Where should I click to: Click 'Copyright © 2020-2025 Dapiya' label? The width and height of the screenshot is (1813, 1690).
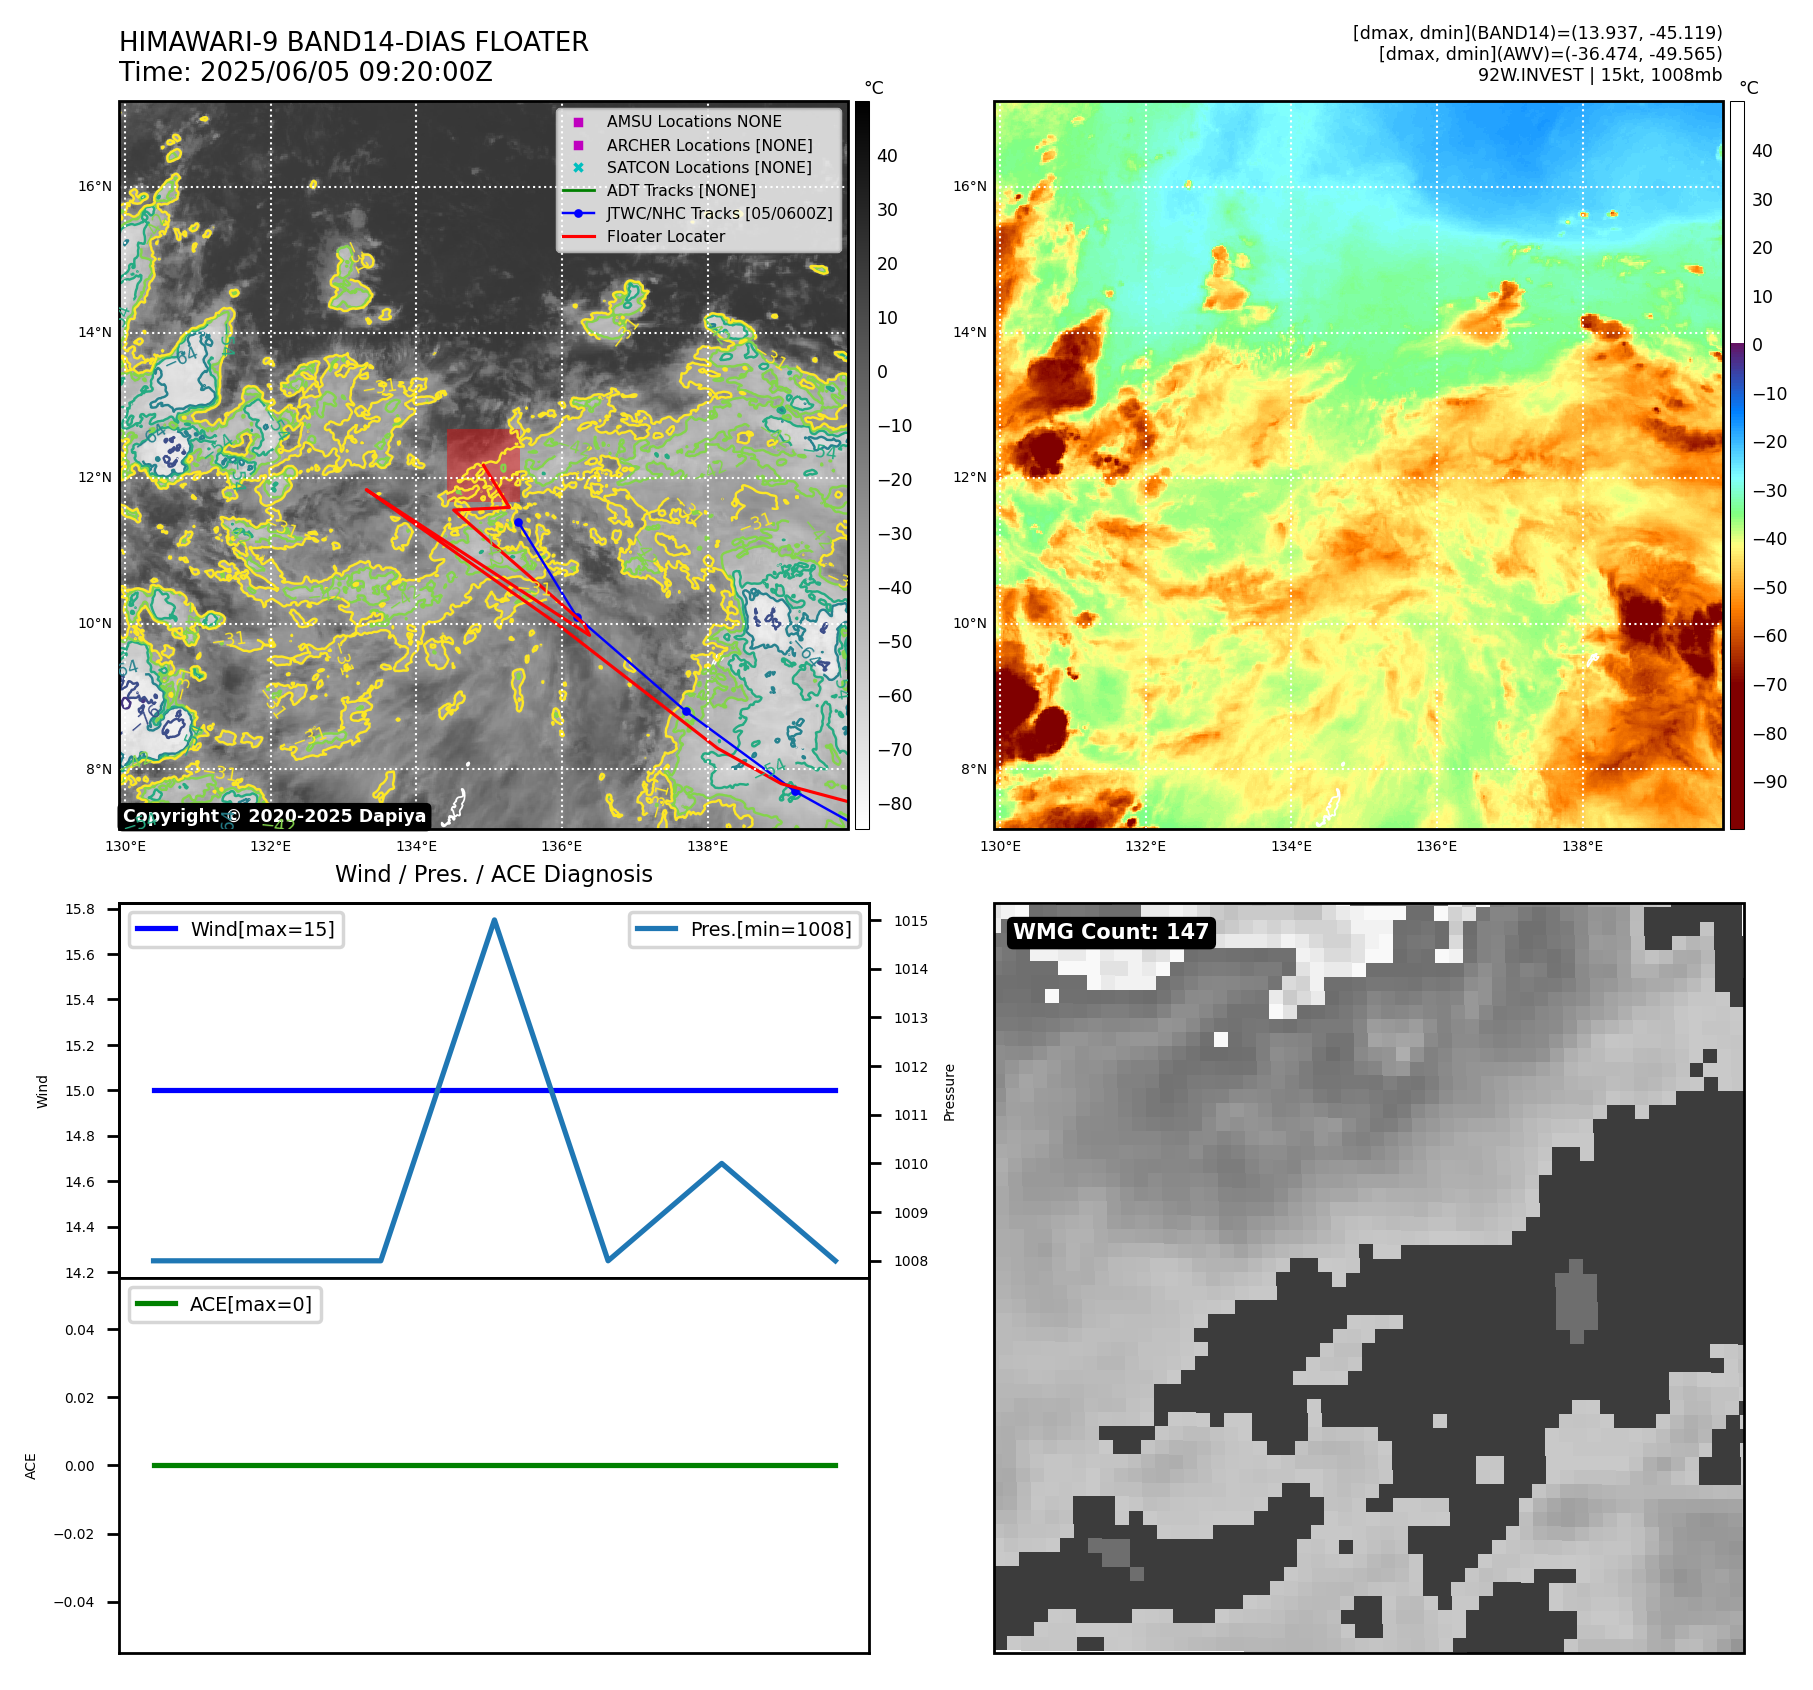click(x=275, y=816)
